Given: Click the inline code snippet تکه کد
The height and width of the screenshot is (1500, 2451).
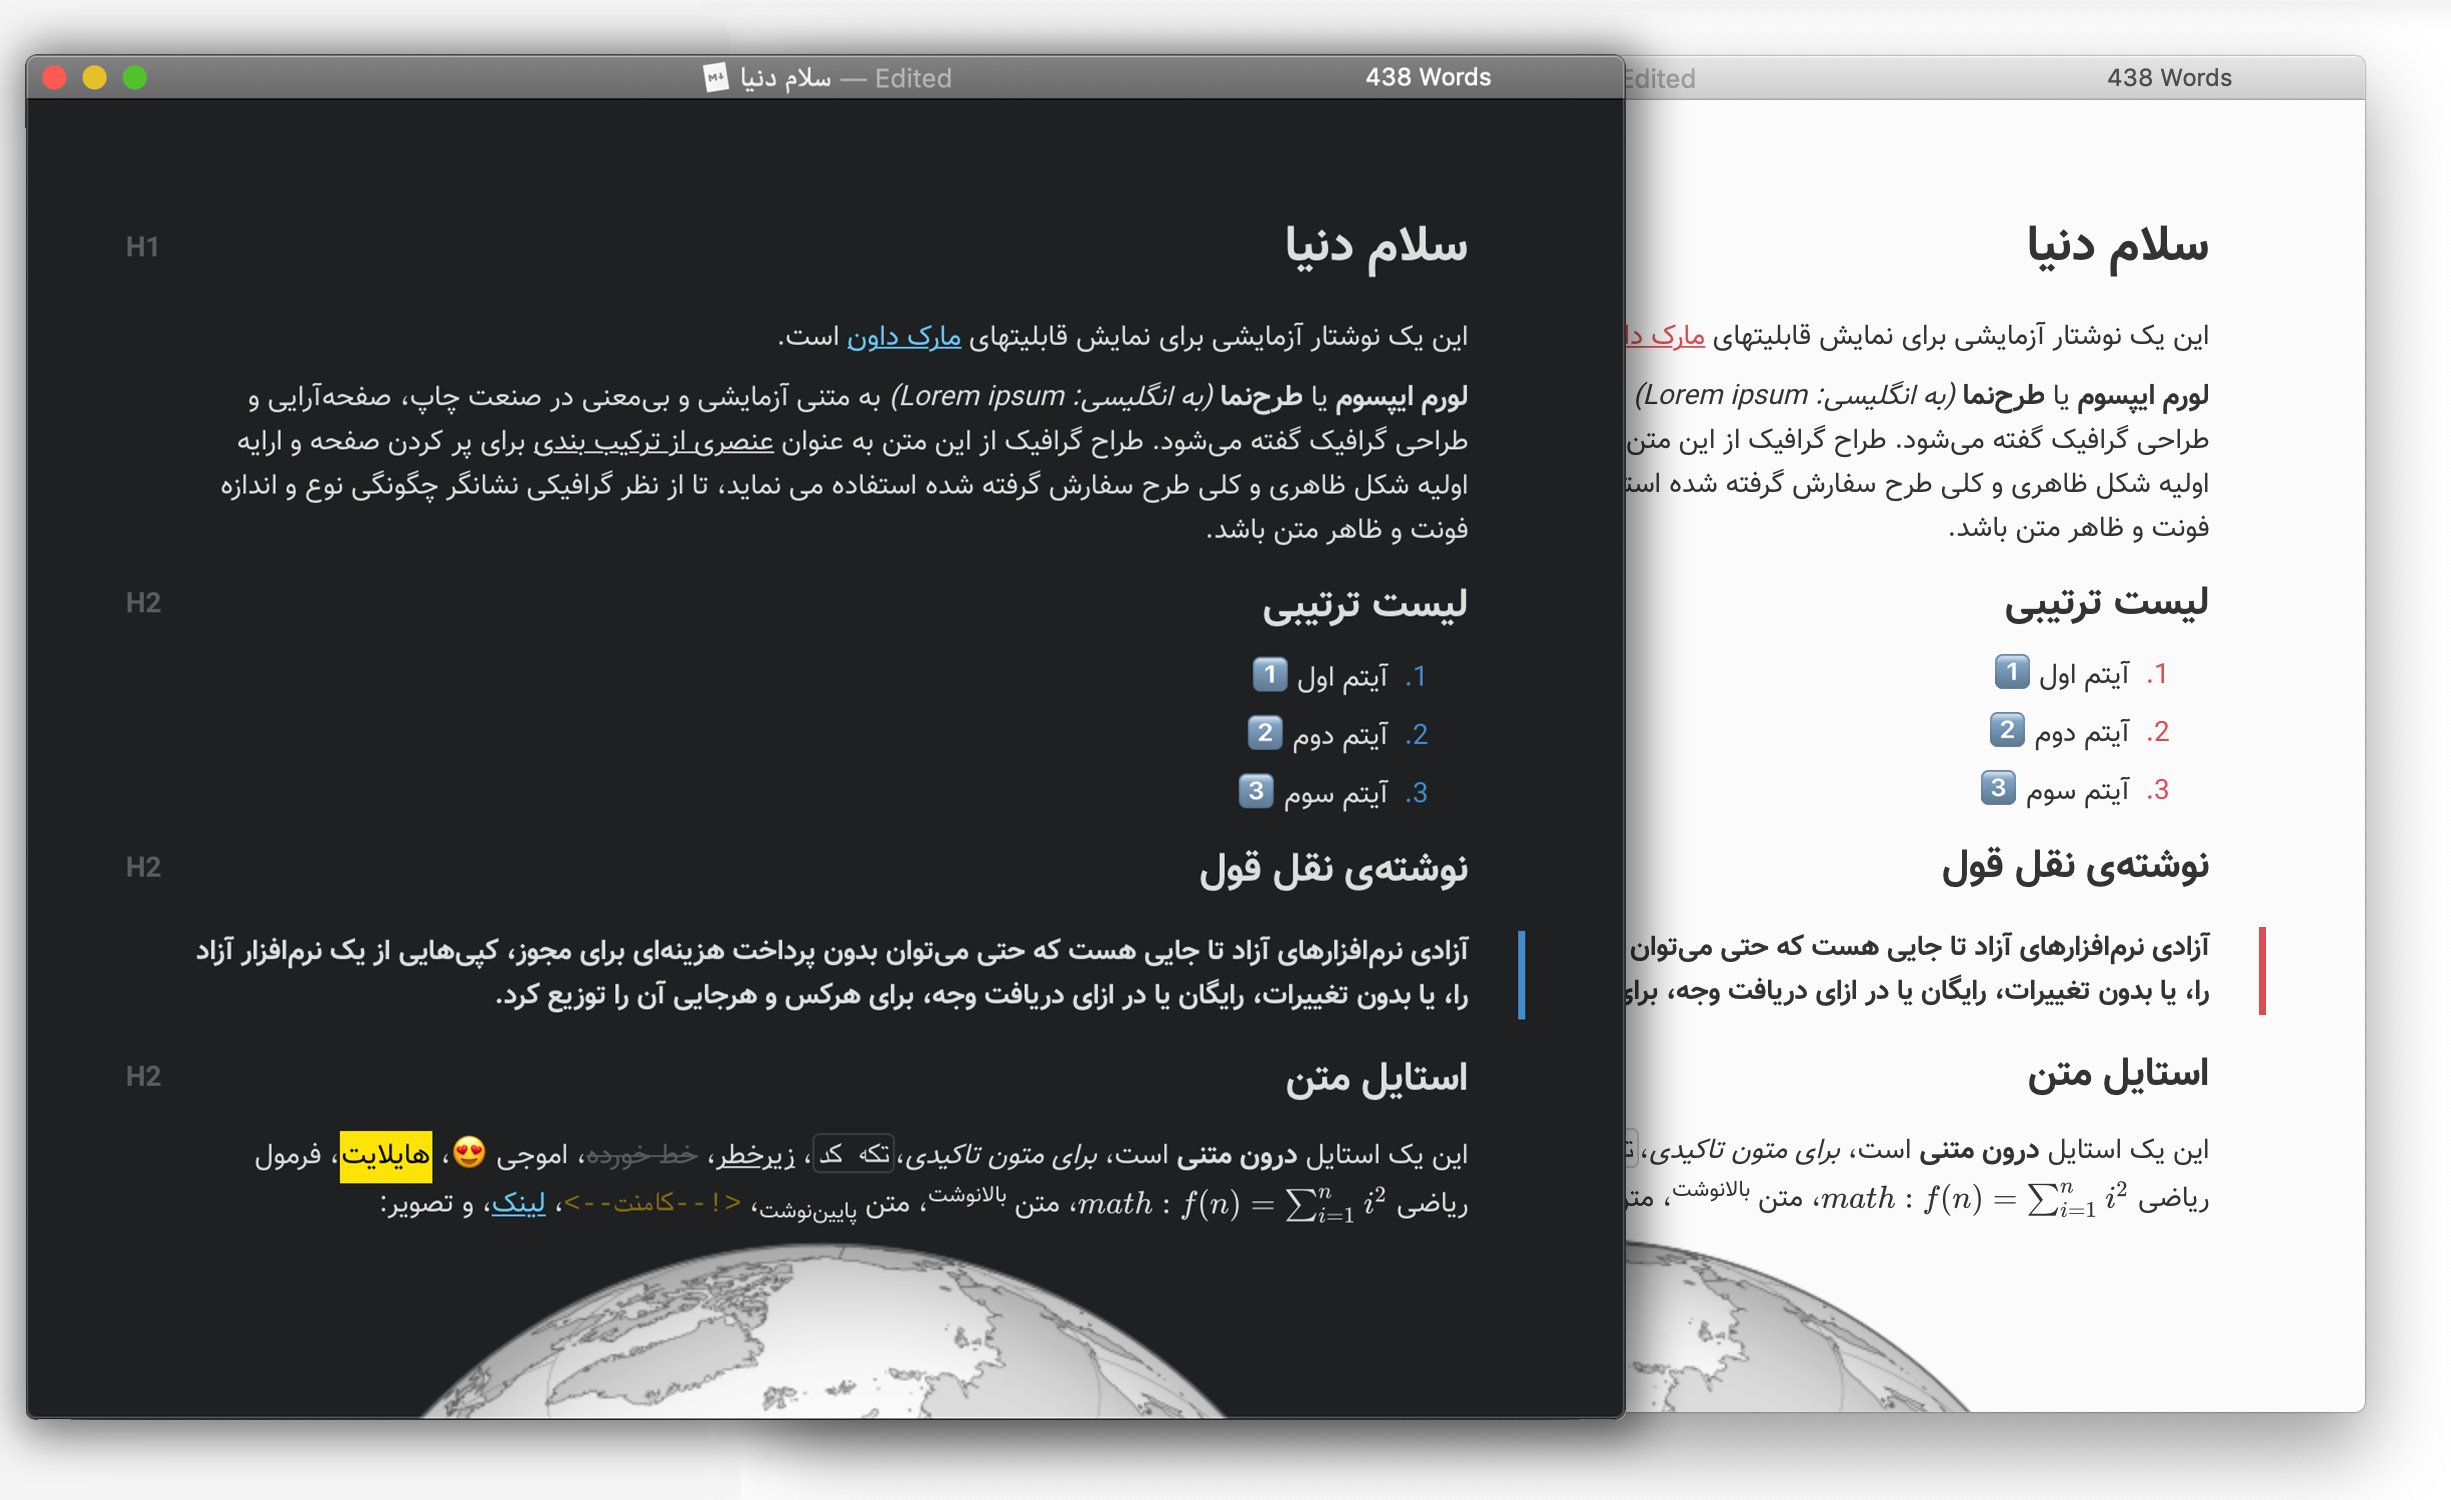Looking at the screenshot, I should coord(853,1154).
